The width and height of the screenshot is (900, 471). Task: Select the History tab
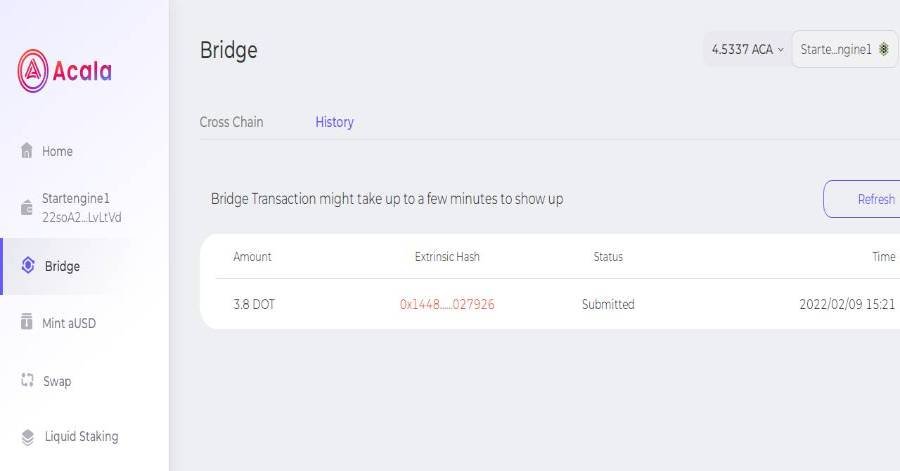click(335, 122)
